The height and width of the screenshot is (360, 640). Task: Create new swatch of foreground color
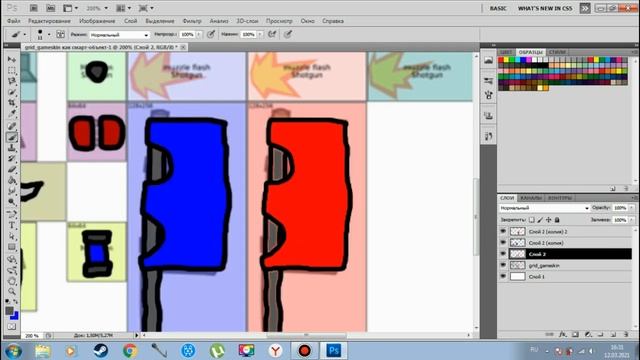point(613,189)
